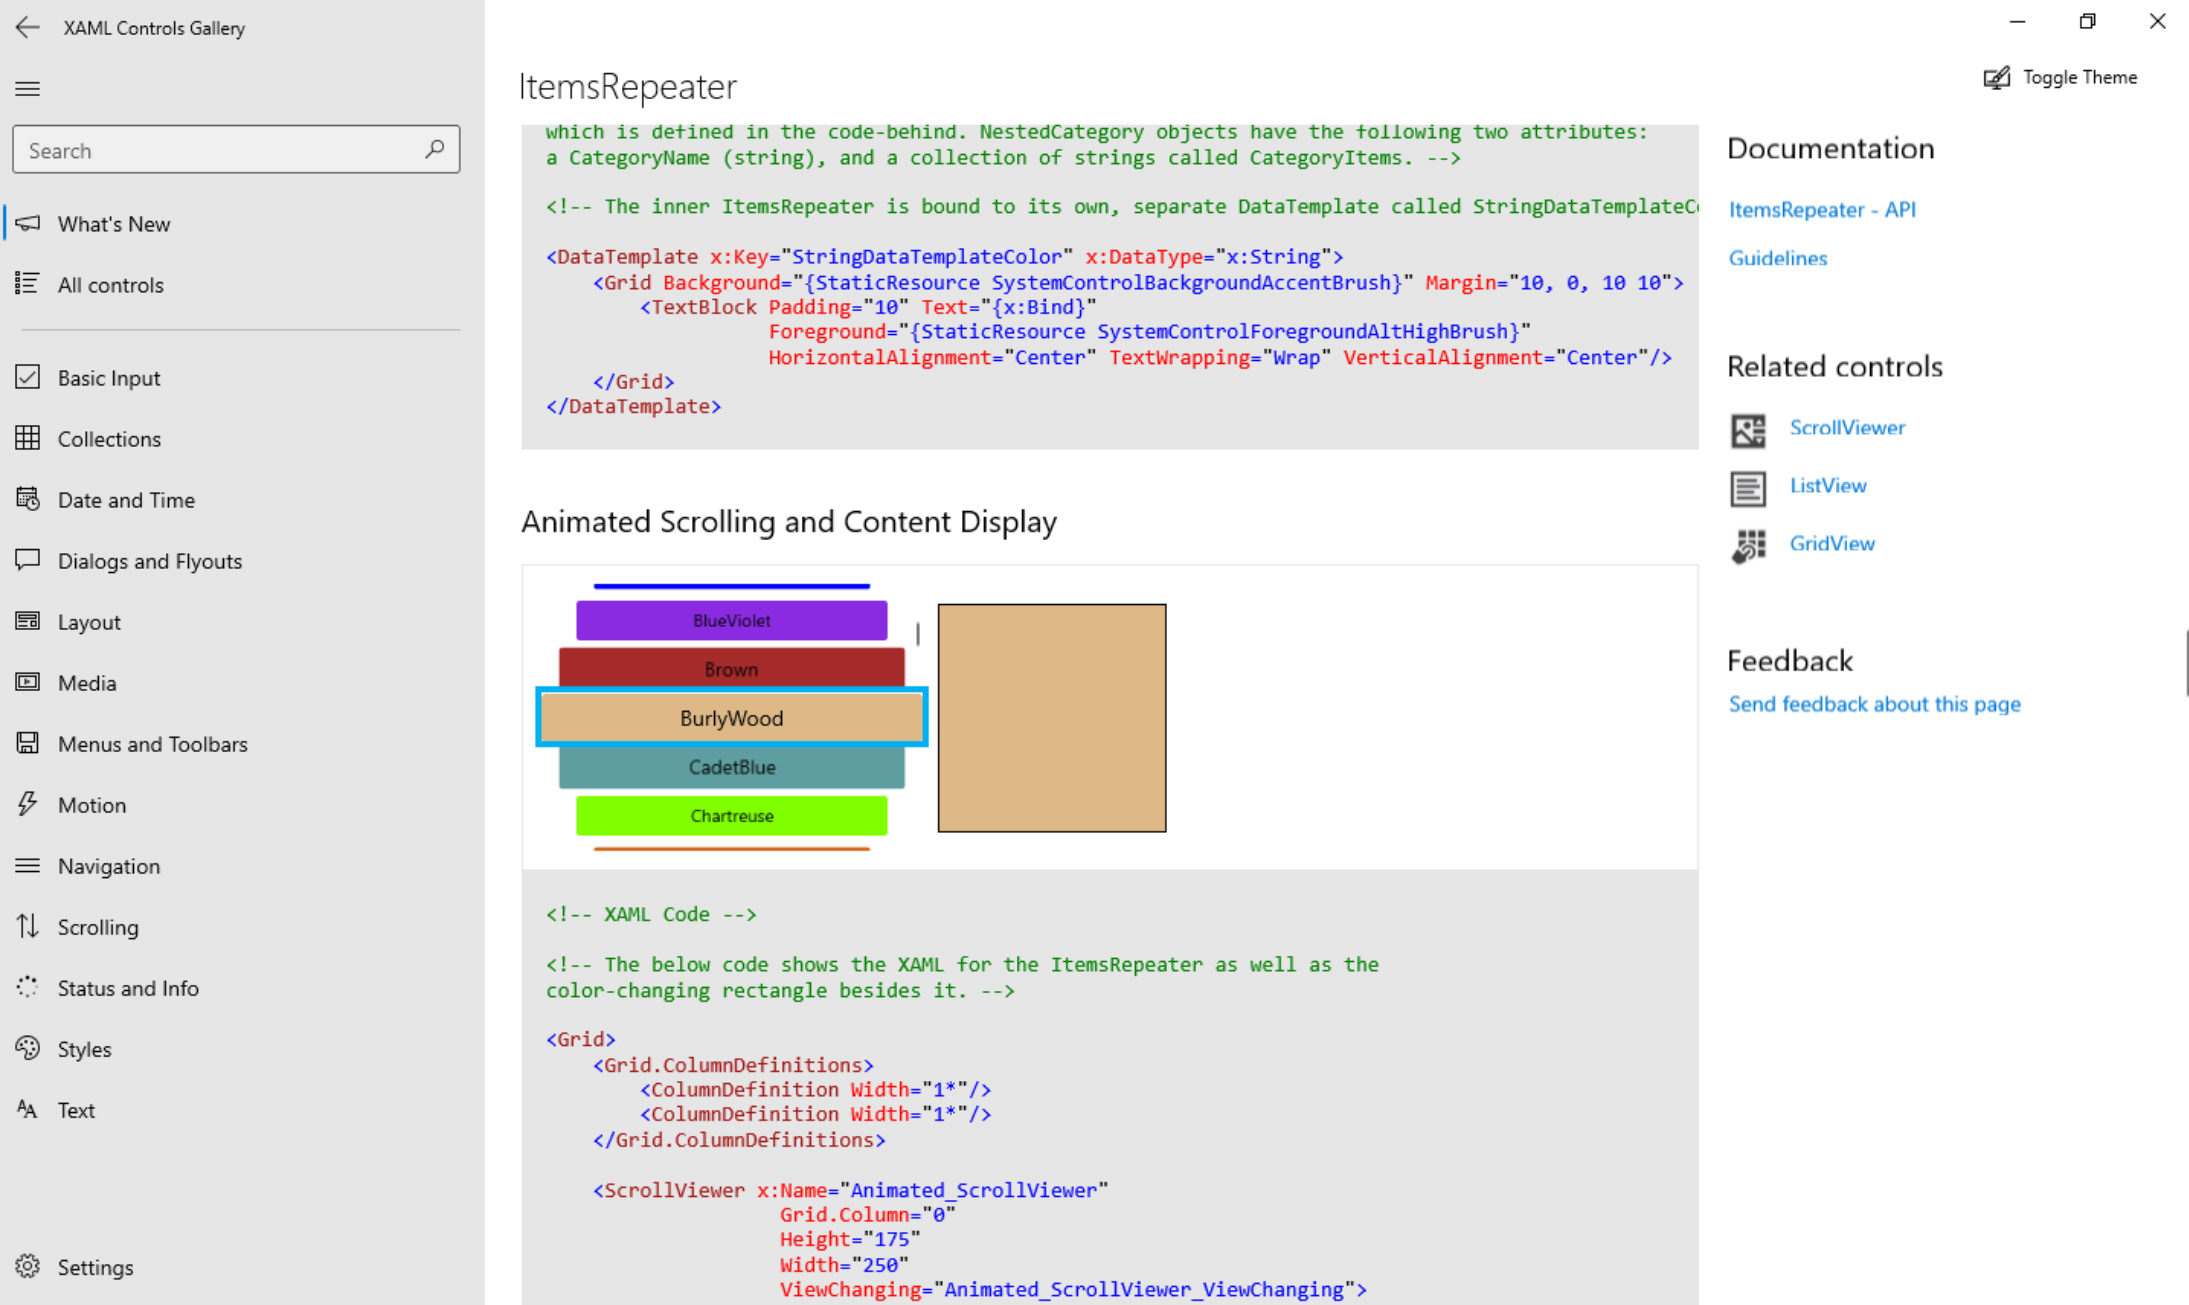This screenshot has height=1305, width=2189.
Task: Click the page vertical scrollbar thumb
Action: 2186,663
